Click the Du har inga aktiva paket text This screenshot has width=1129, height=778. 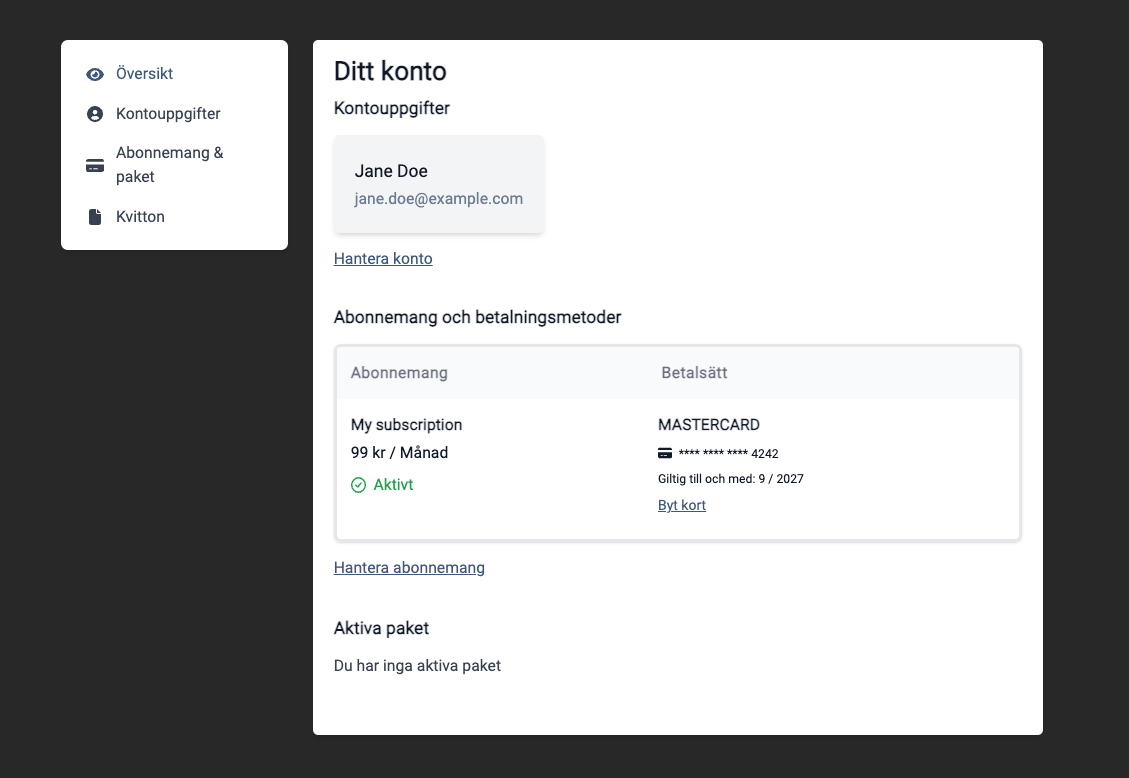pos(418,666)
